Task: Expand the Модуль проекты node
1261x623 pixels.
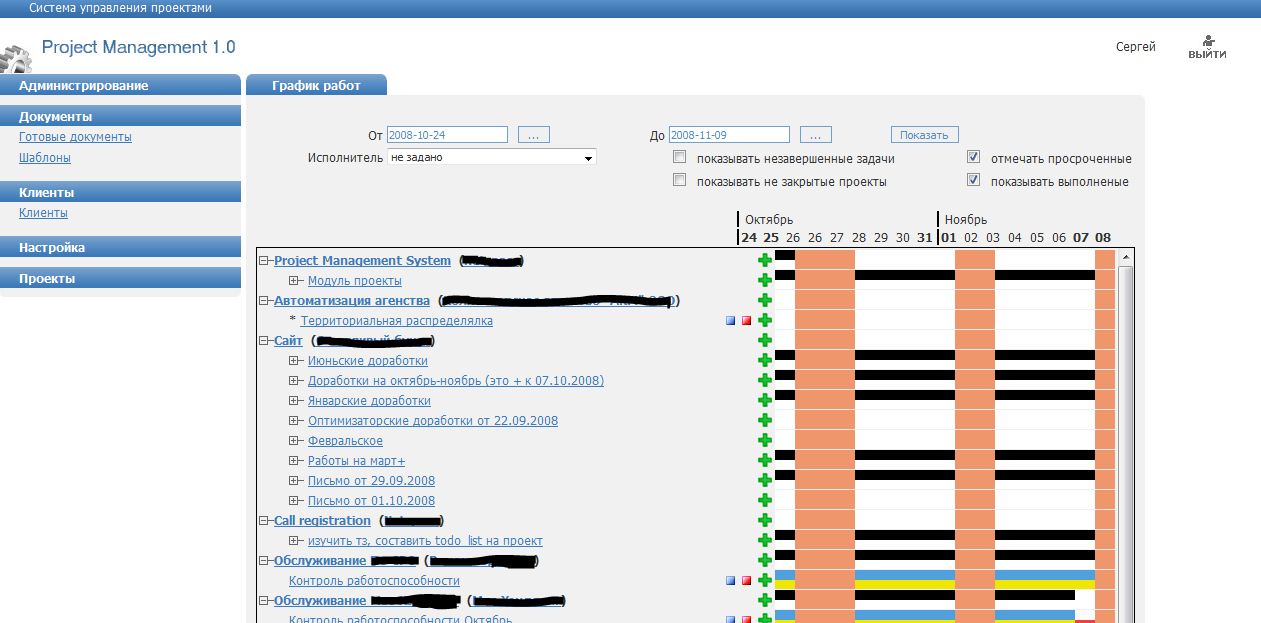Action: pyautogui.click(x=295, y=281)
